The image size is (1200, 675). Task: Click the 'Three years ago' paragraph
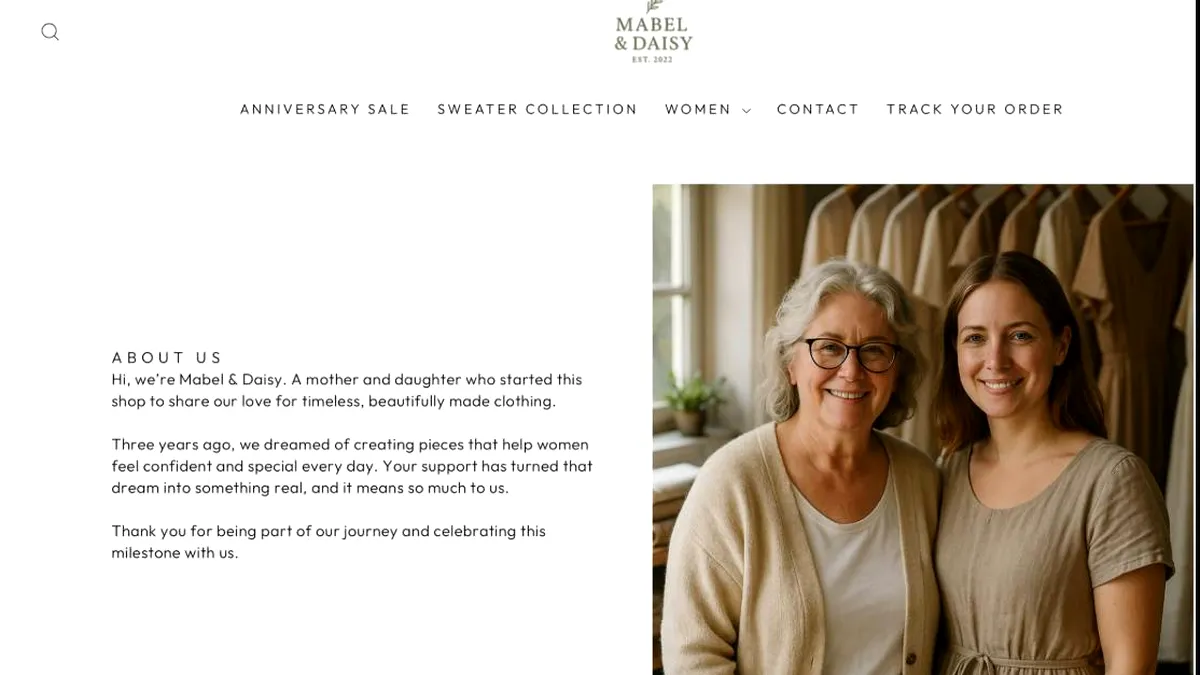(352, 466)
